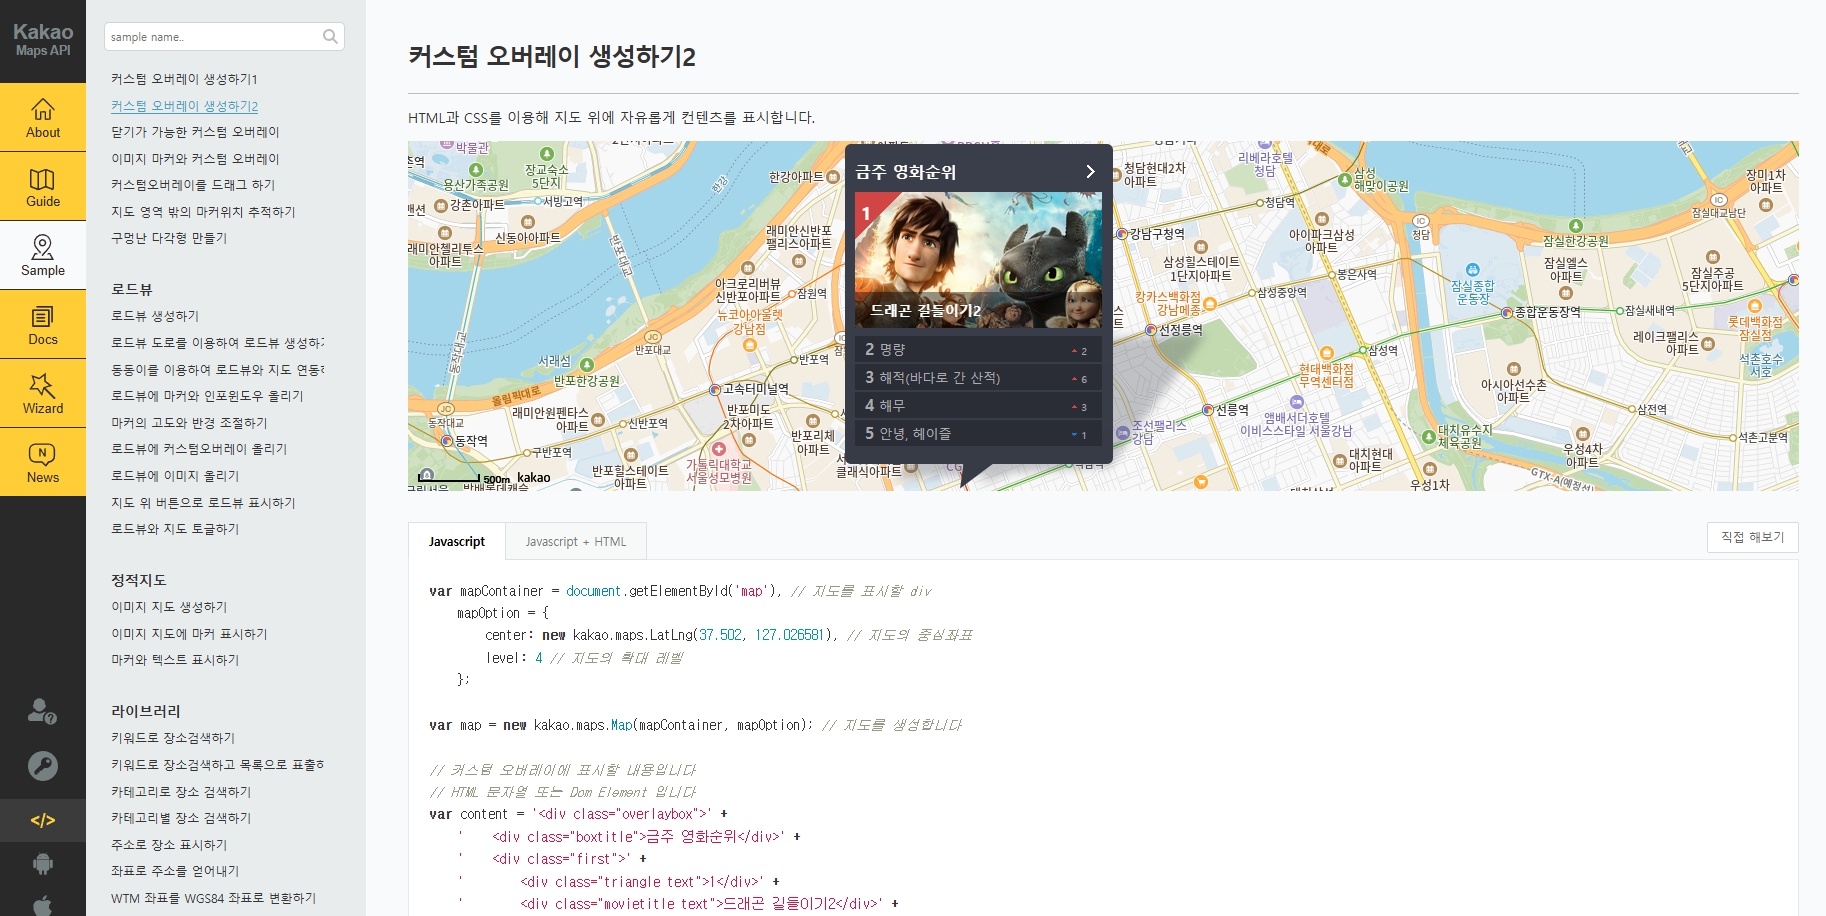Image resolution: width=1826 pixels, height=916 pixels.
Task: Open 지도 영역 밖의 마커위치 추적하기
Action: tap(203, 212)
